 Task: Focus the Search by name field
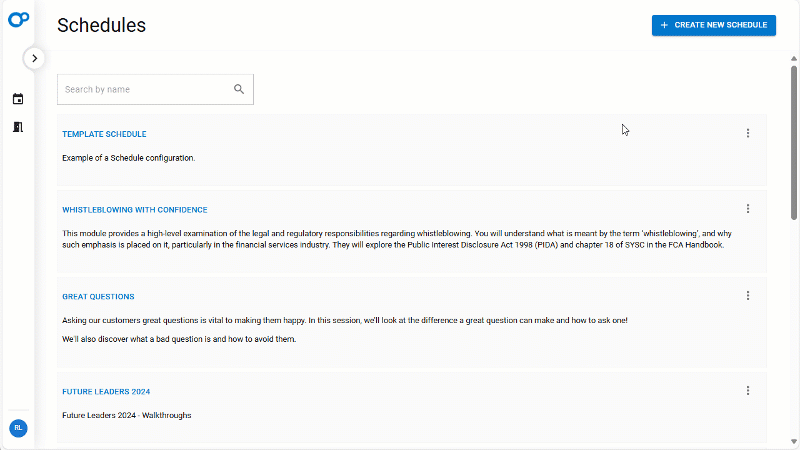coord(155,89)
